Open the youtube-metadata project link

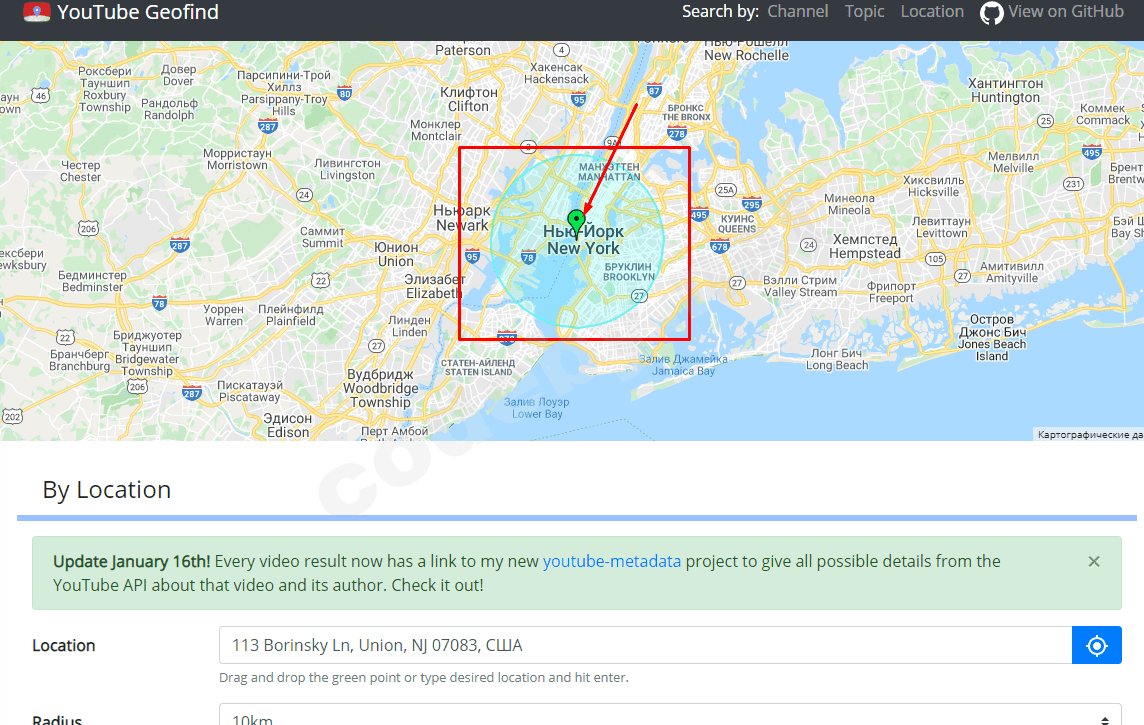(611, 561)
